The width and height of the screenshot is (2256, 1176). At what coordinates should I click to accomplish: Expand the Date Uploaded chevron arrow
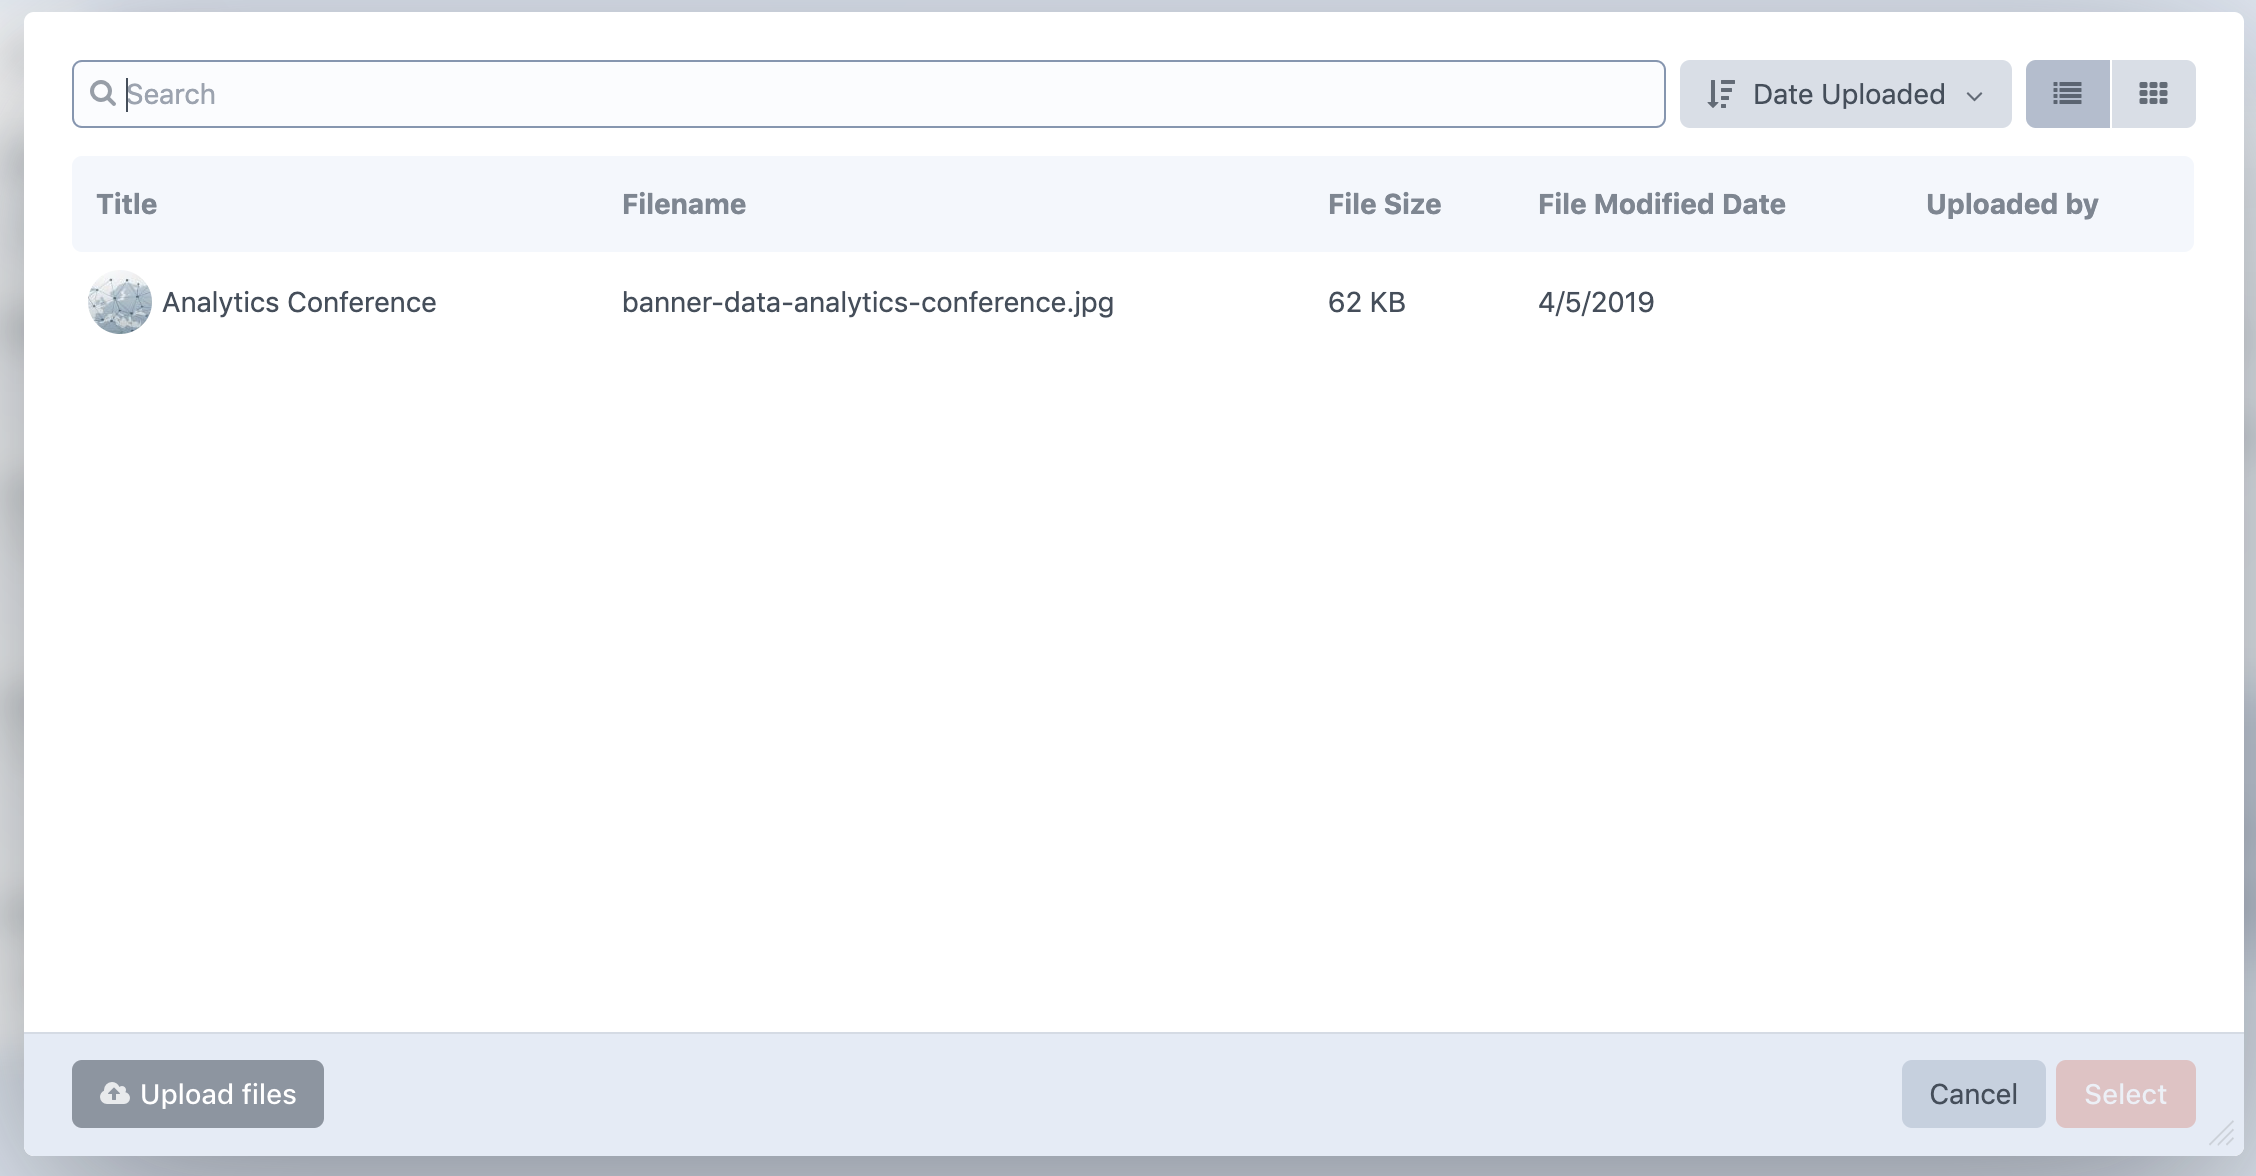point(1974,96)
